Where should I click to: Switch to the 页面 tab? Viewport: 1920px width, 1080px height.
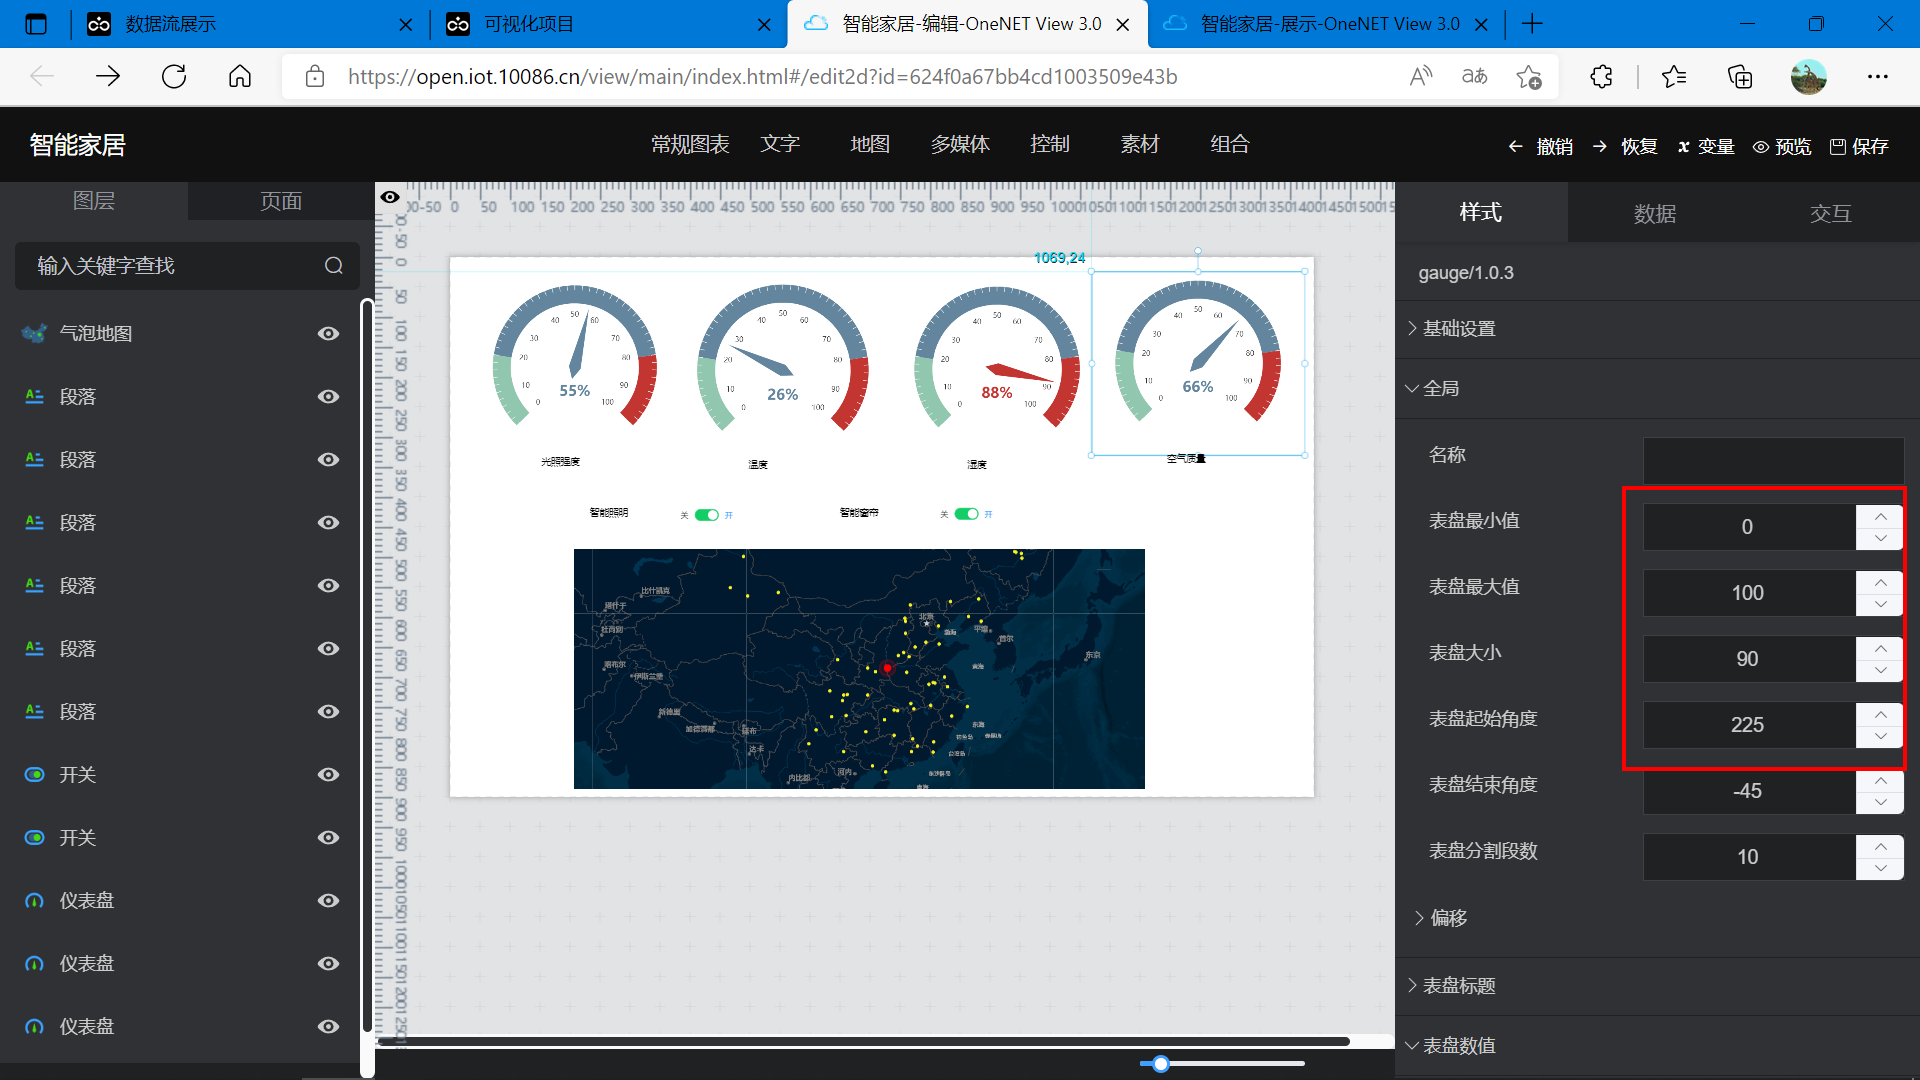pyautogui.click(x=281, y=201)
